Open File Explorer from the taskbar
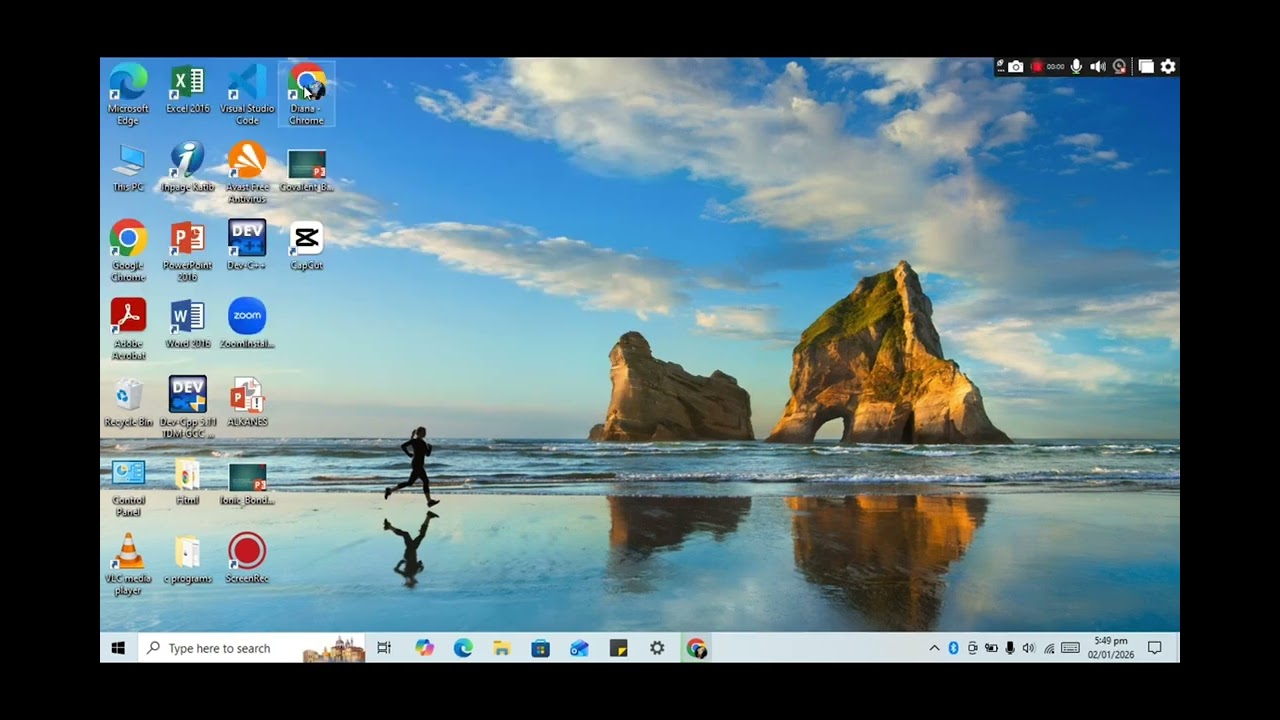Viewport: 1280px width, 720px height. click(x=502, y=648)
